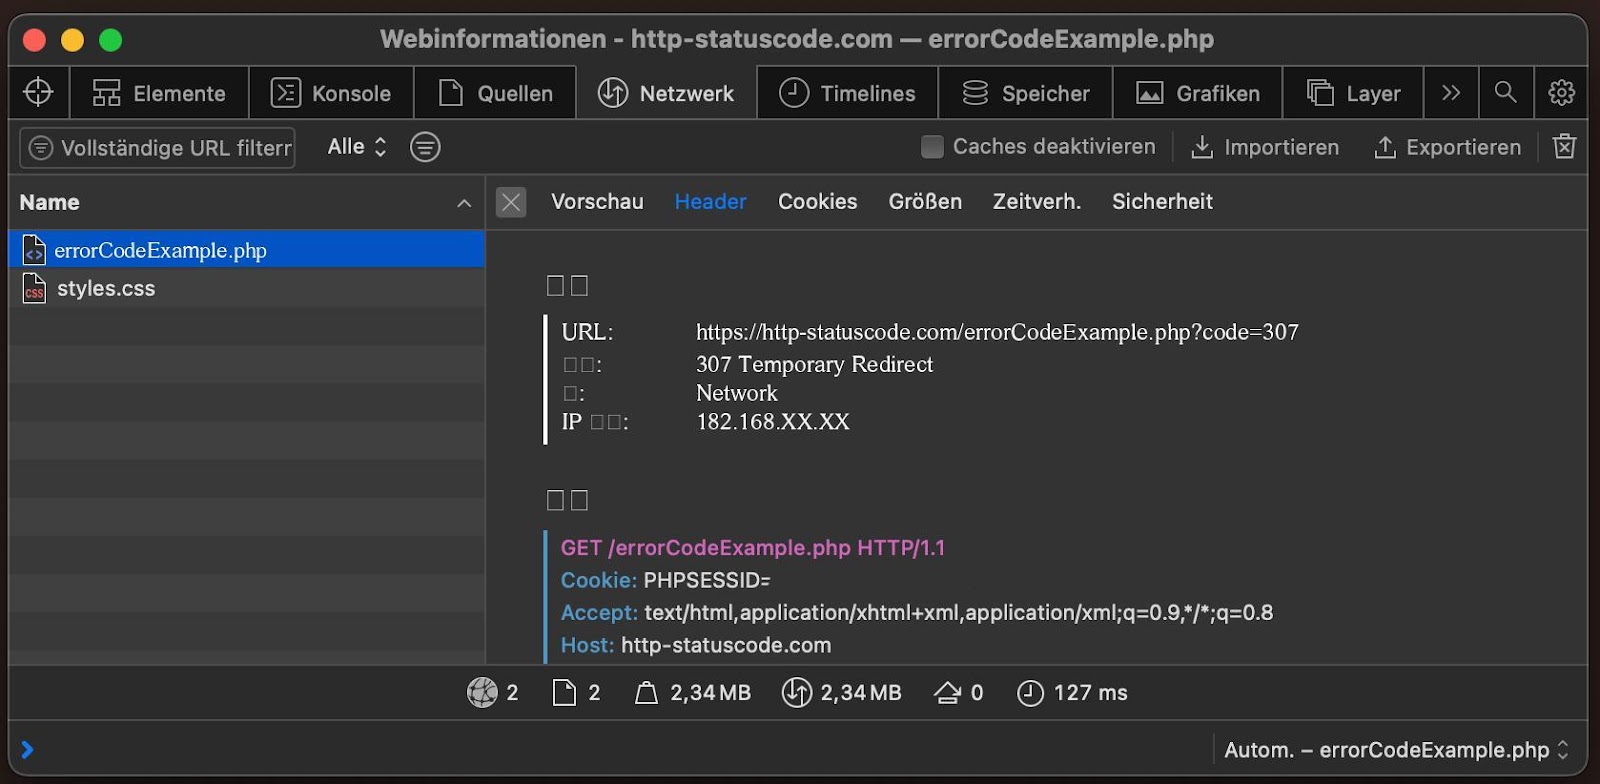This screenshot has height=784, width=1600.
Task: Click the transferred size download icon
Action: 796,692
